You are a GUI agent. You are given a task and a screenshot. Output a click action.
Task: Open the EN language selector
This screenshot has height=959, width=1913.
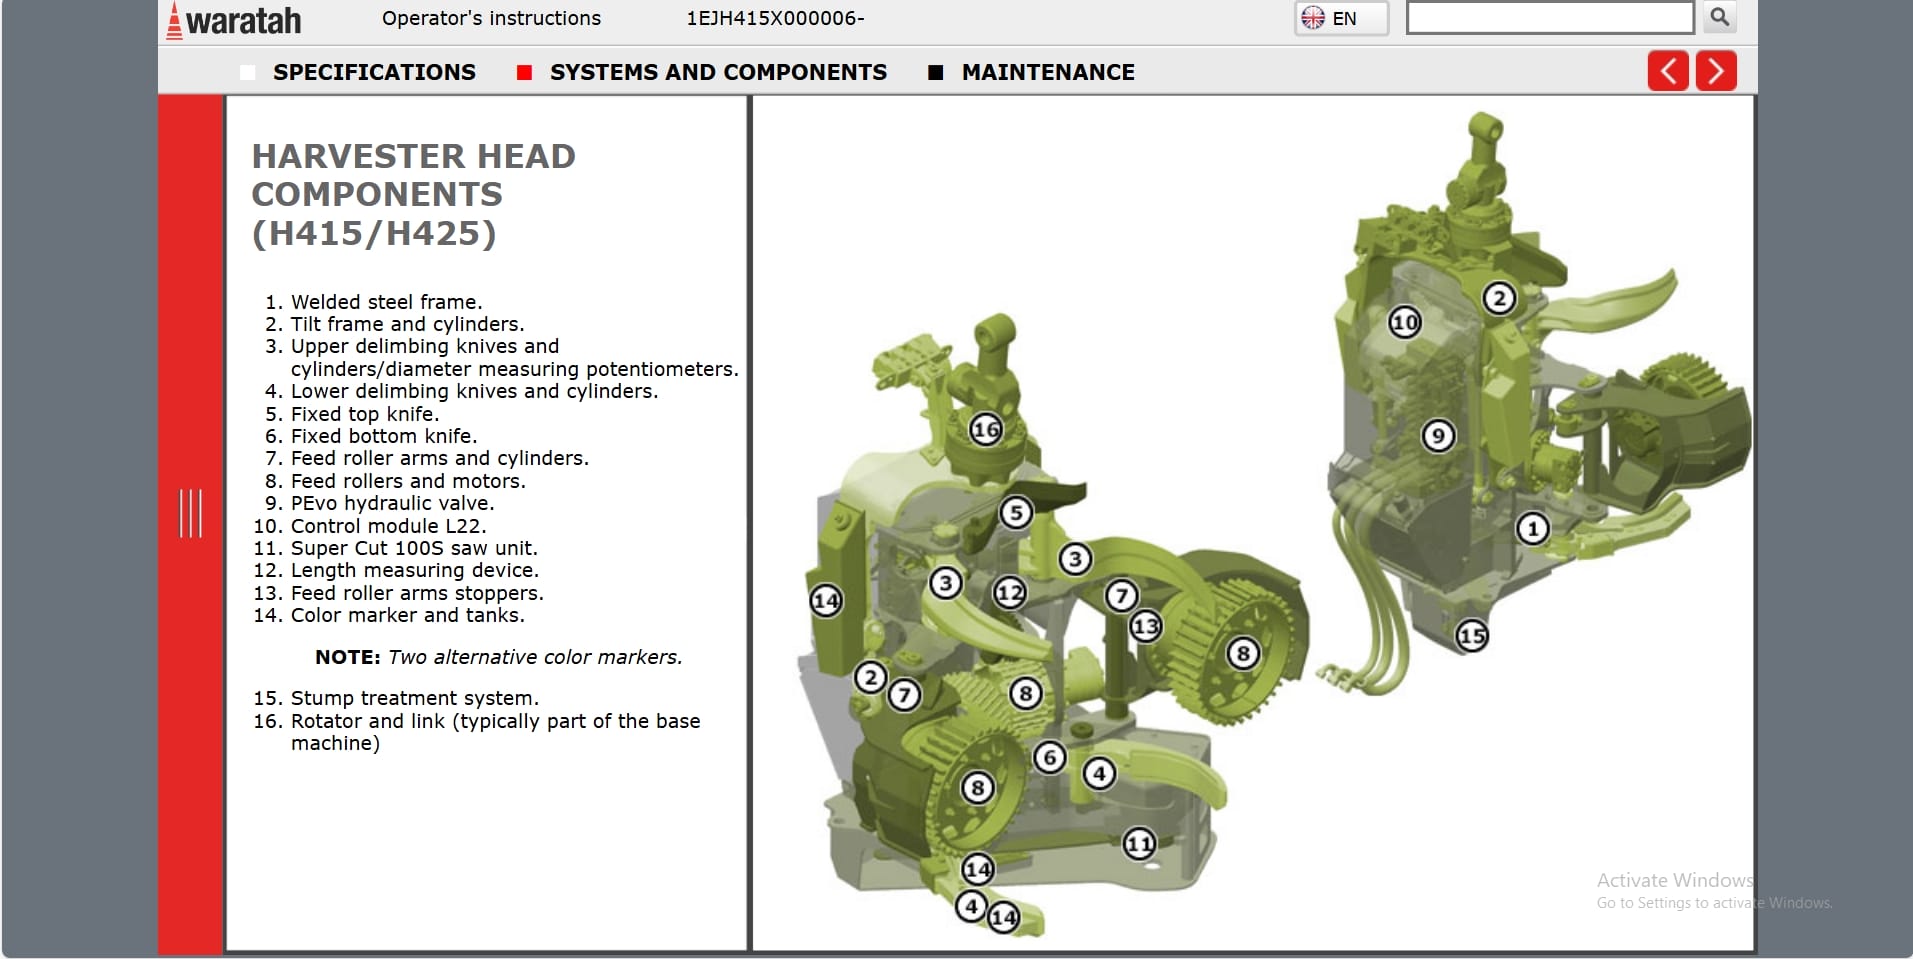click(1341, 18)
